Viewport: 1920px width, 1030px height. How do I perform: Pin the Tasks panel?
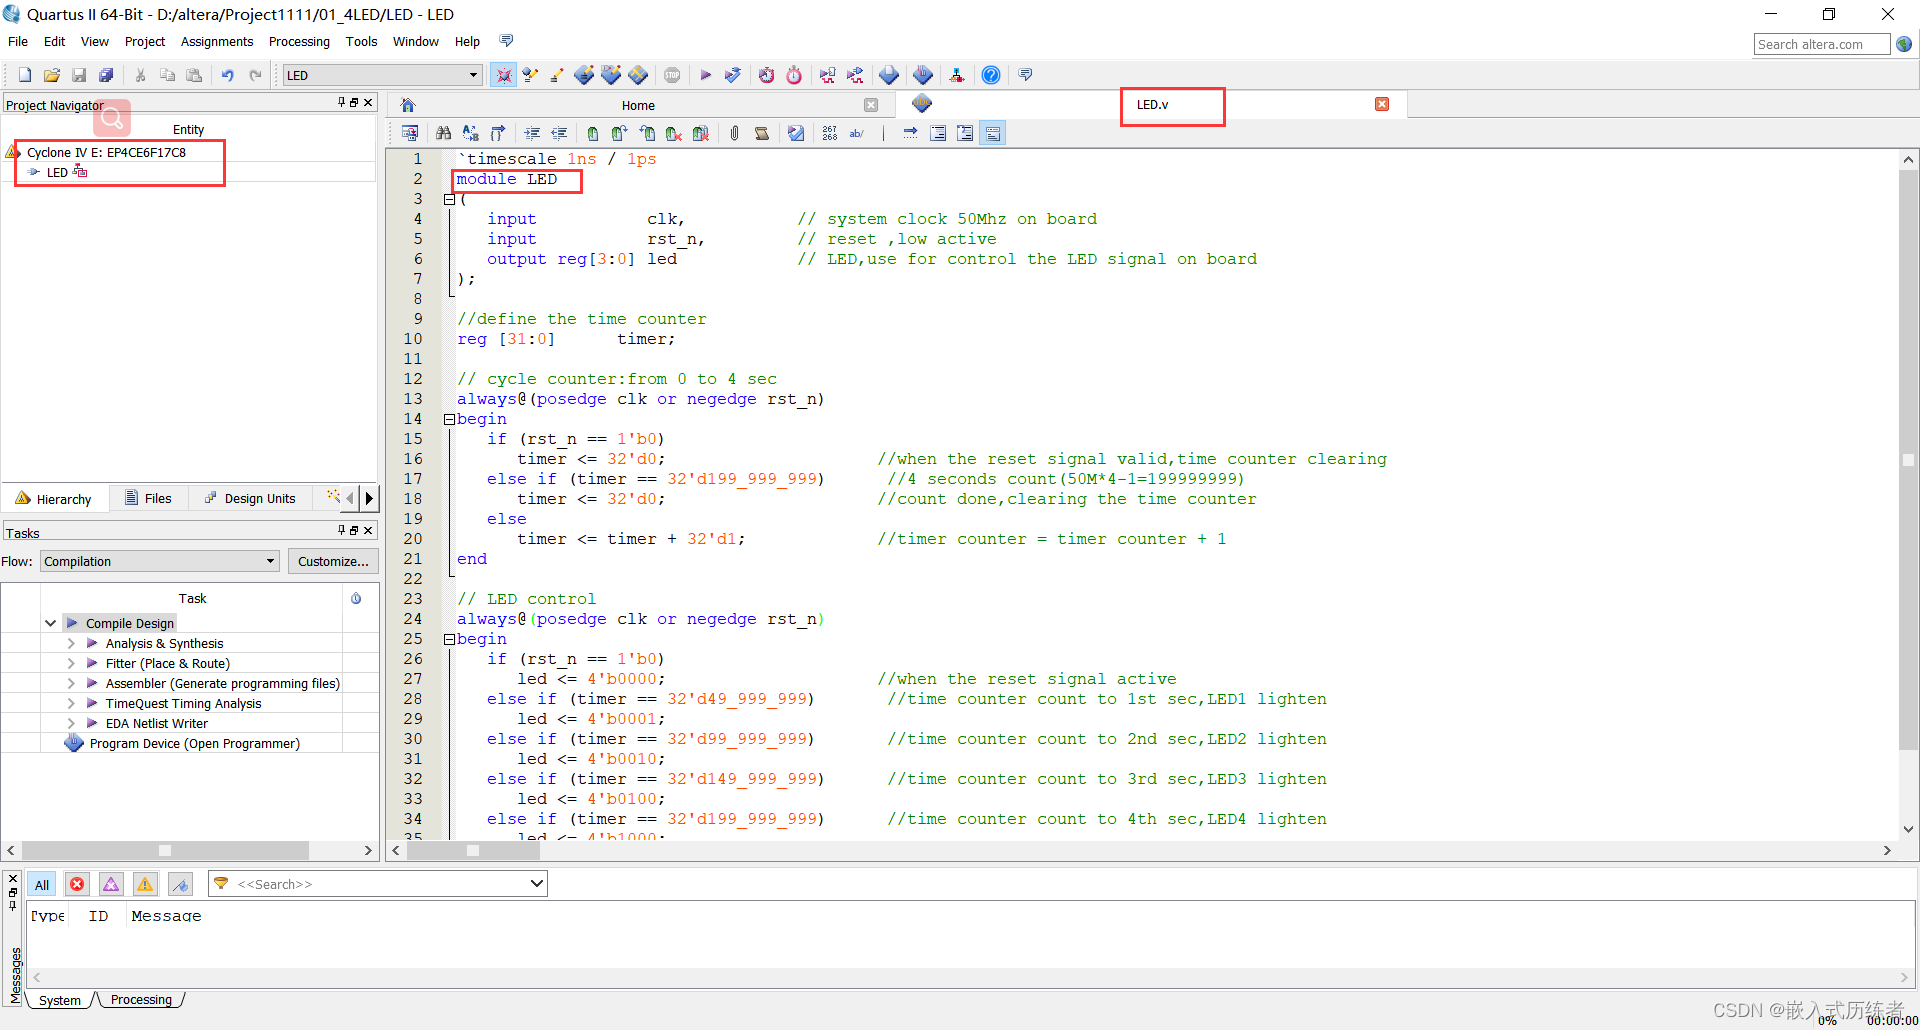pos(341,530)
